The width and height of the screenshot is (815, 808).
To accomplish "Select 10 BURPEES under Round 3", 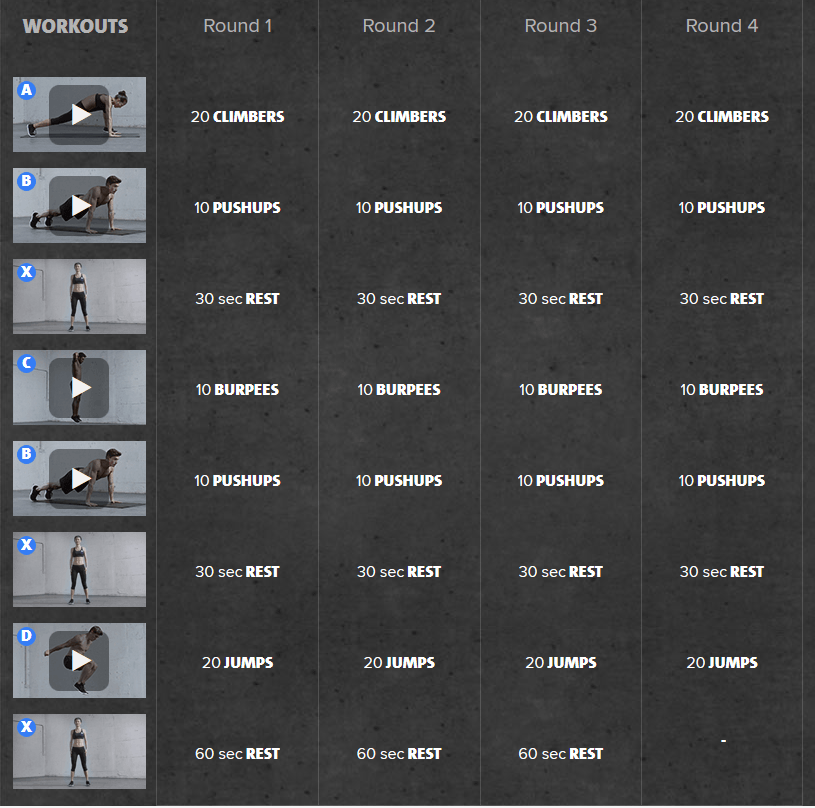I will click(x=560, y=390).
